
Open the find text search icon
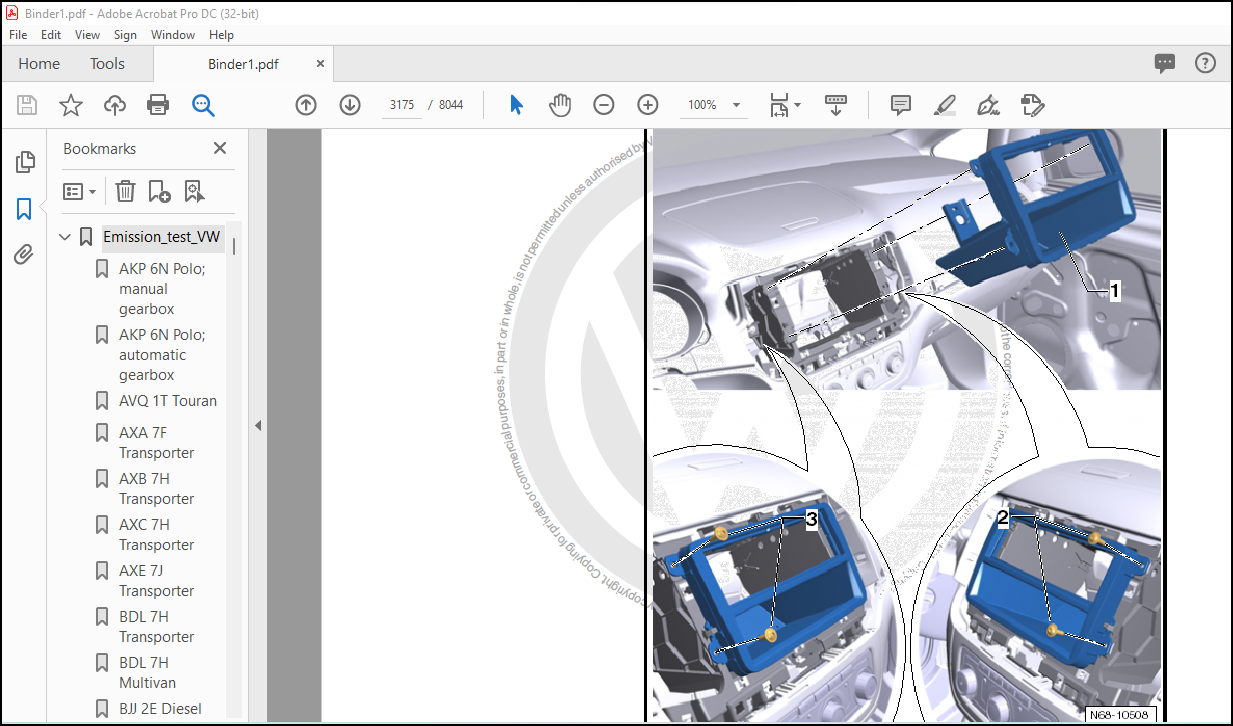pyautogui.click(x=204, y=105)
